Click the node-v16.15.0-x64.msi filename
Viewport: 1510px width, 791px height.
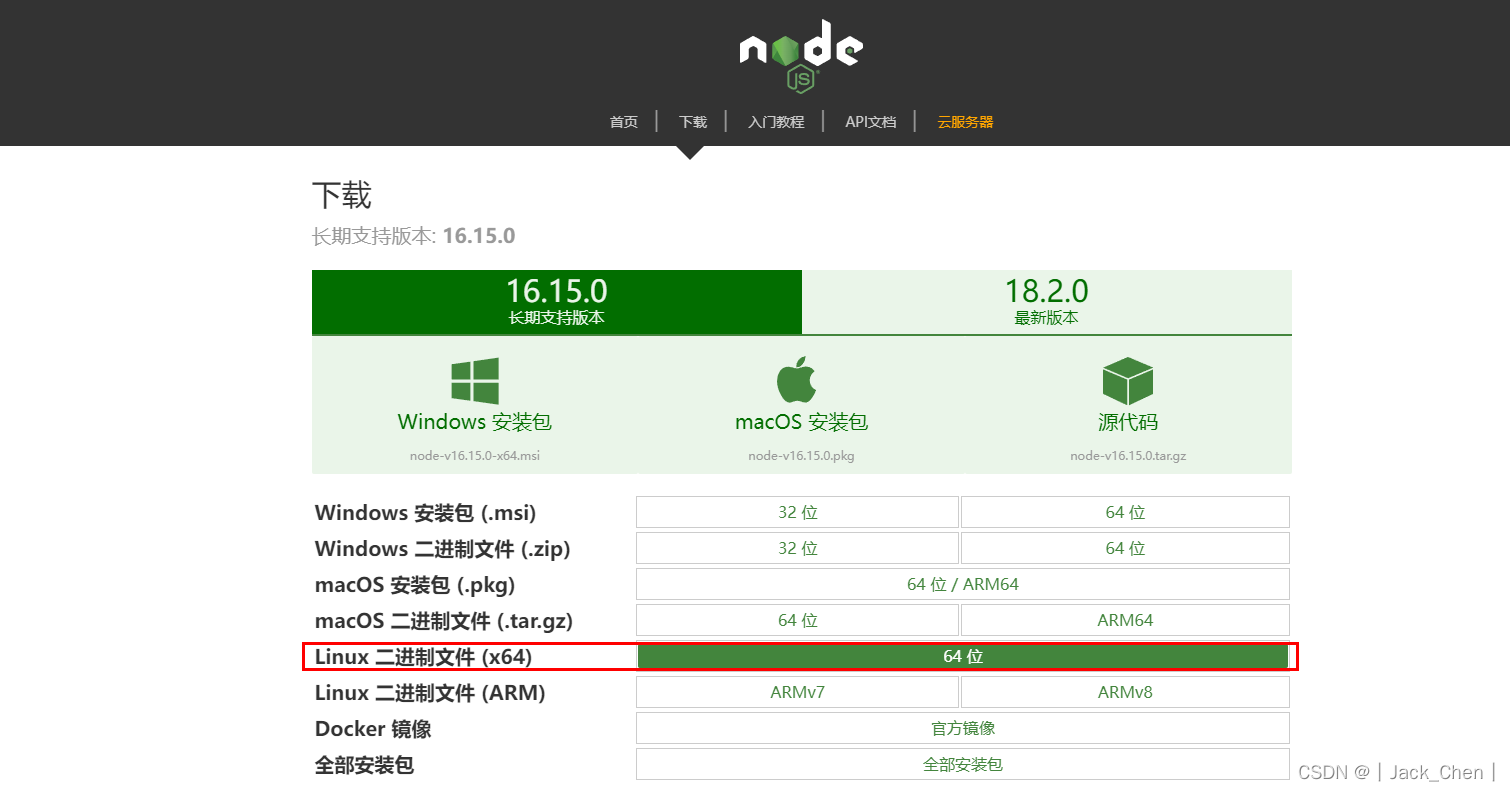(x=475, y=455)
